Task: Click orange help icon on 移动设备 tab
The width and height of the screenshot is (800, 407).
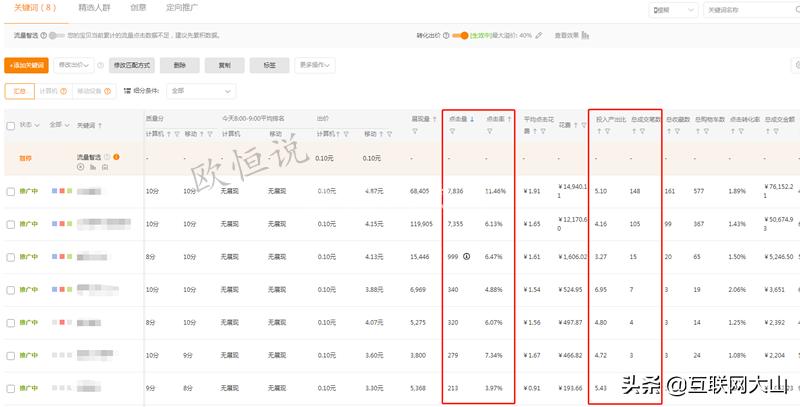Action: tap(108, 91)
